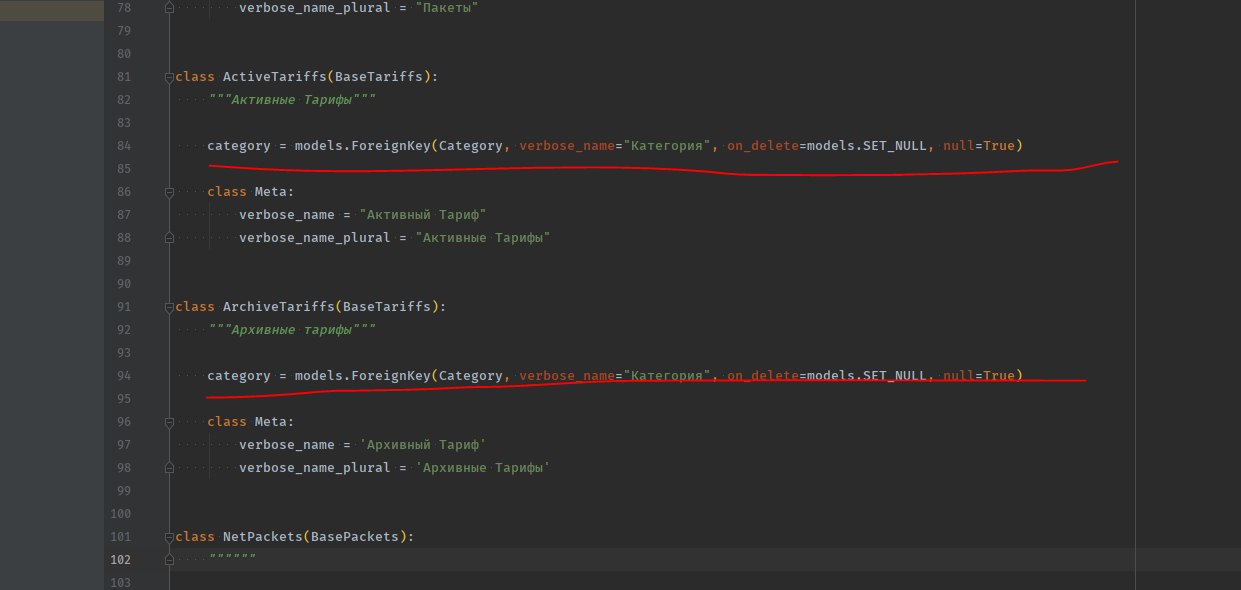Image resolution: width=1241 pixels, height=590 pixels.
Task: Click BaseTariffs in ActiveTariffs definition
Action: [379, 77]
